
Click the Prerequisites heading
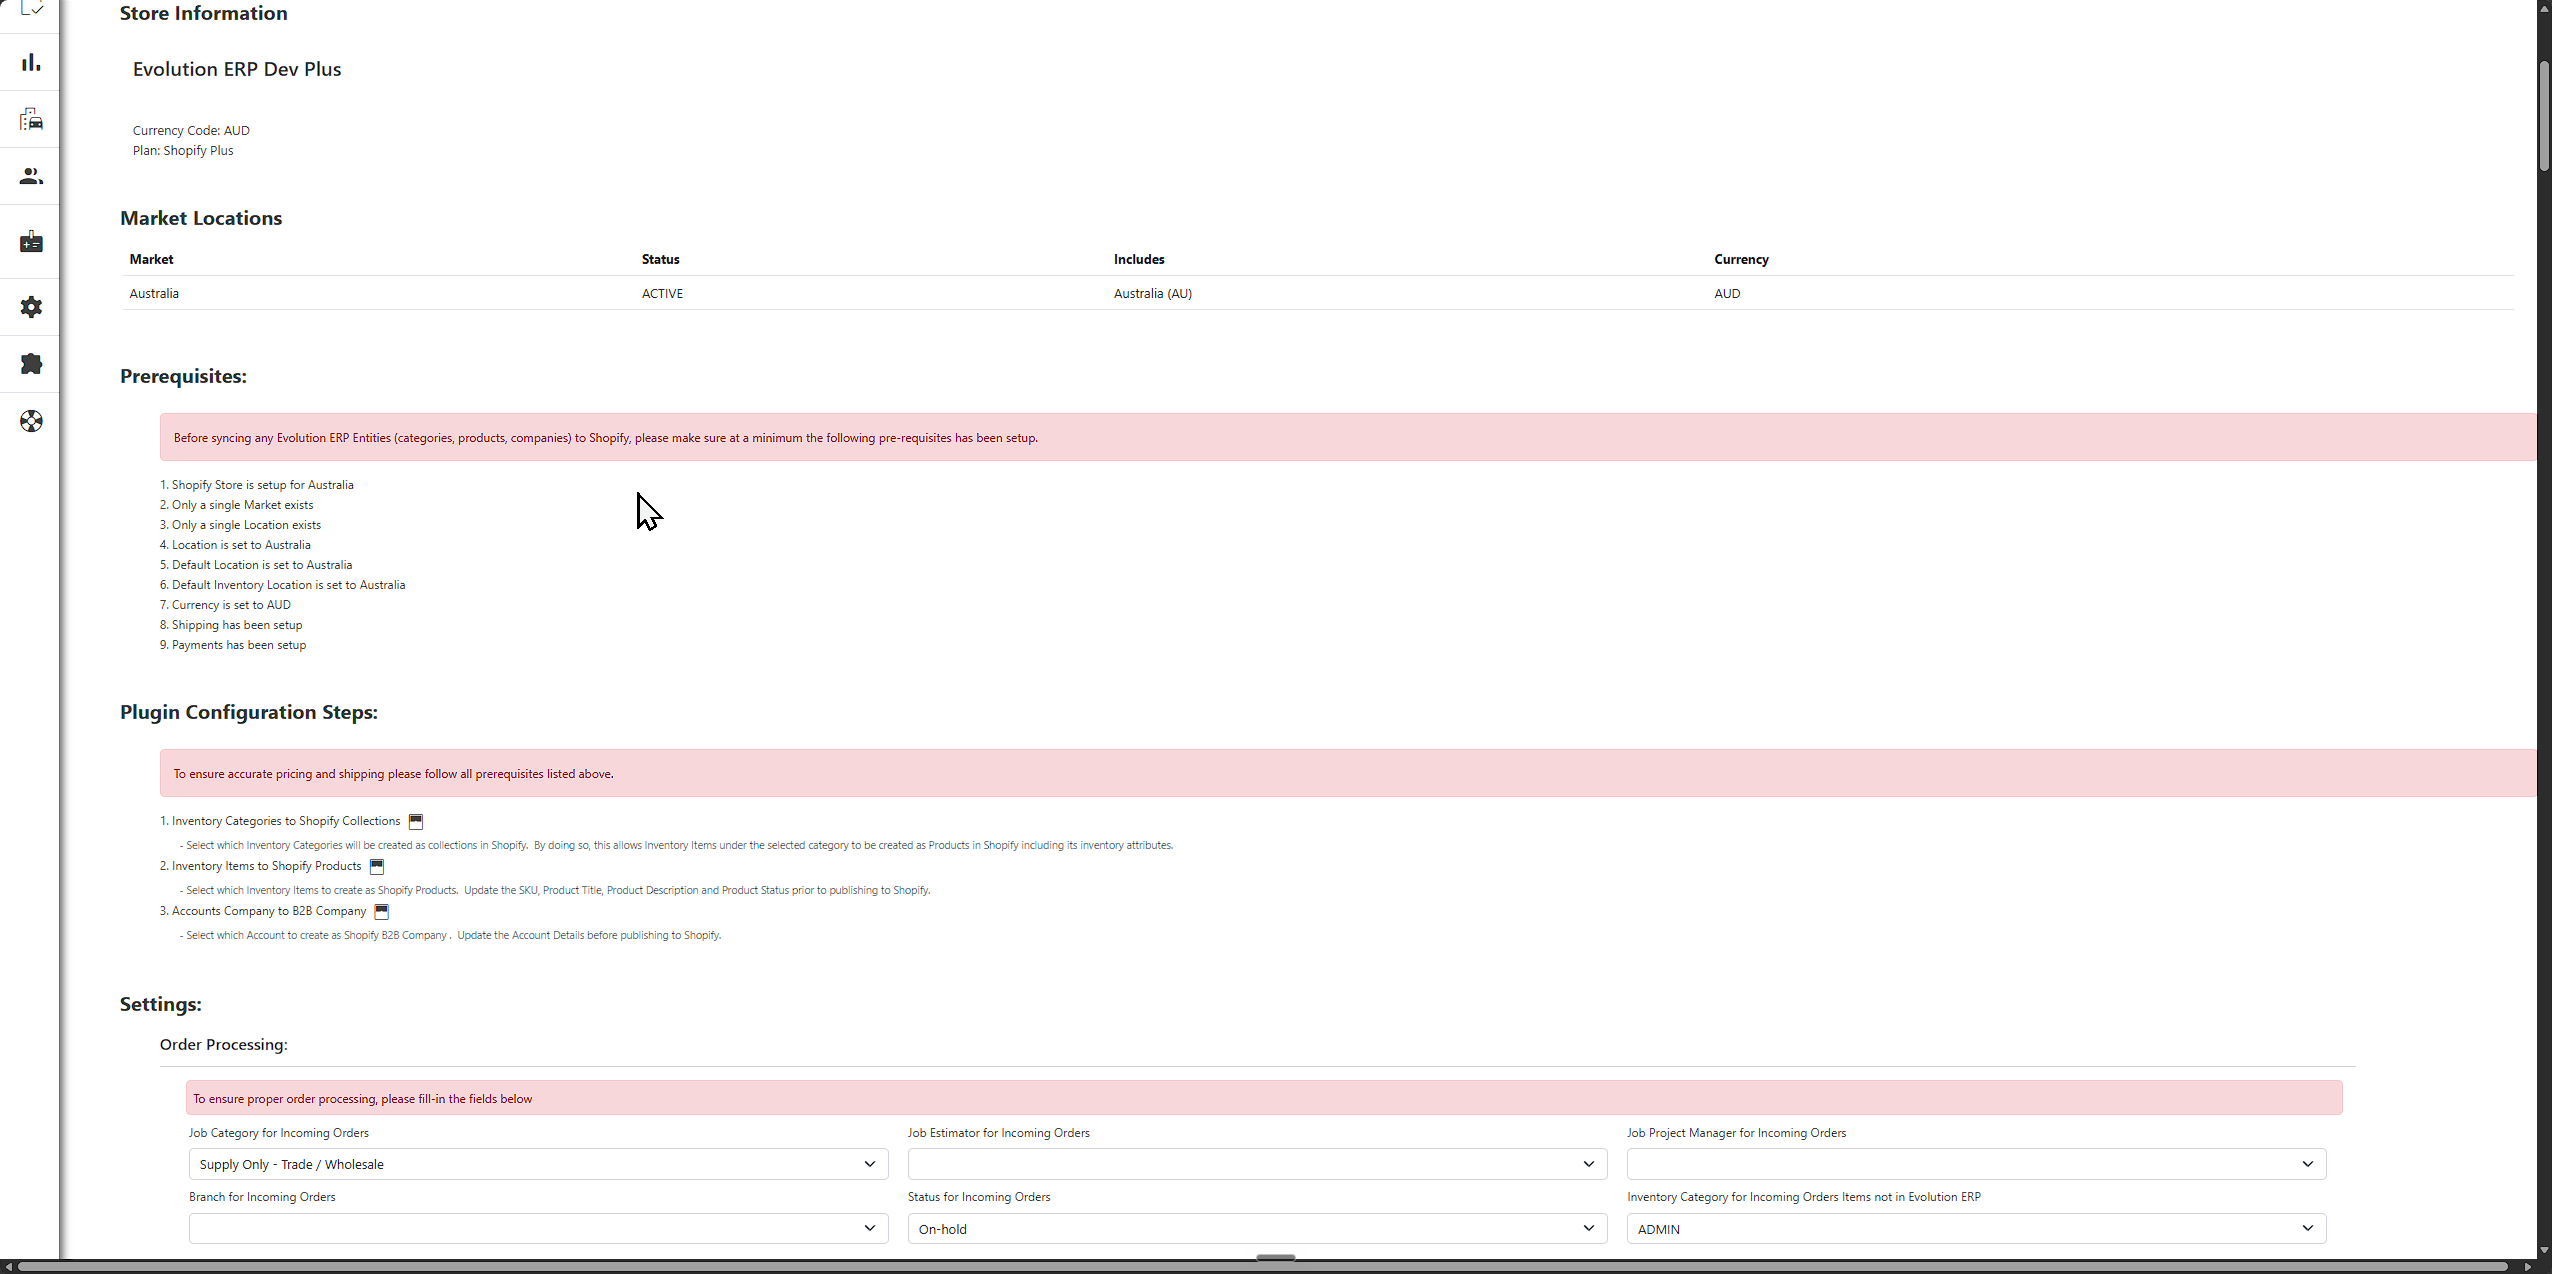(183, 376)
